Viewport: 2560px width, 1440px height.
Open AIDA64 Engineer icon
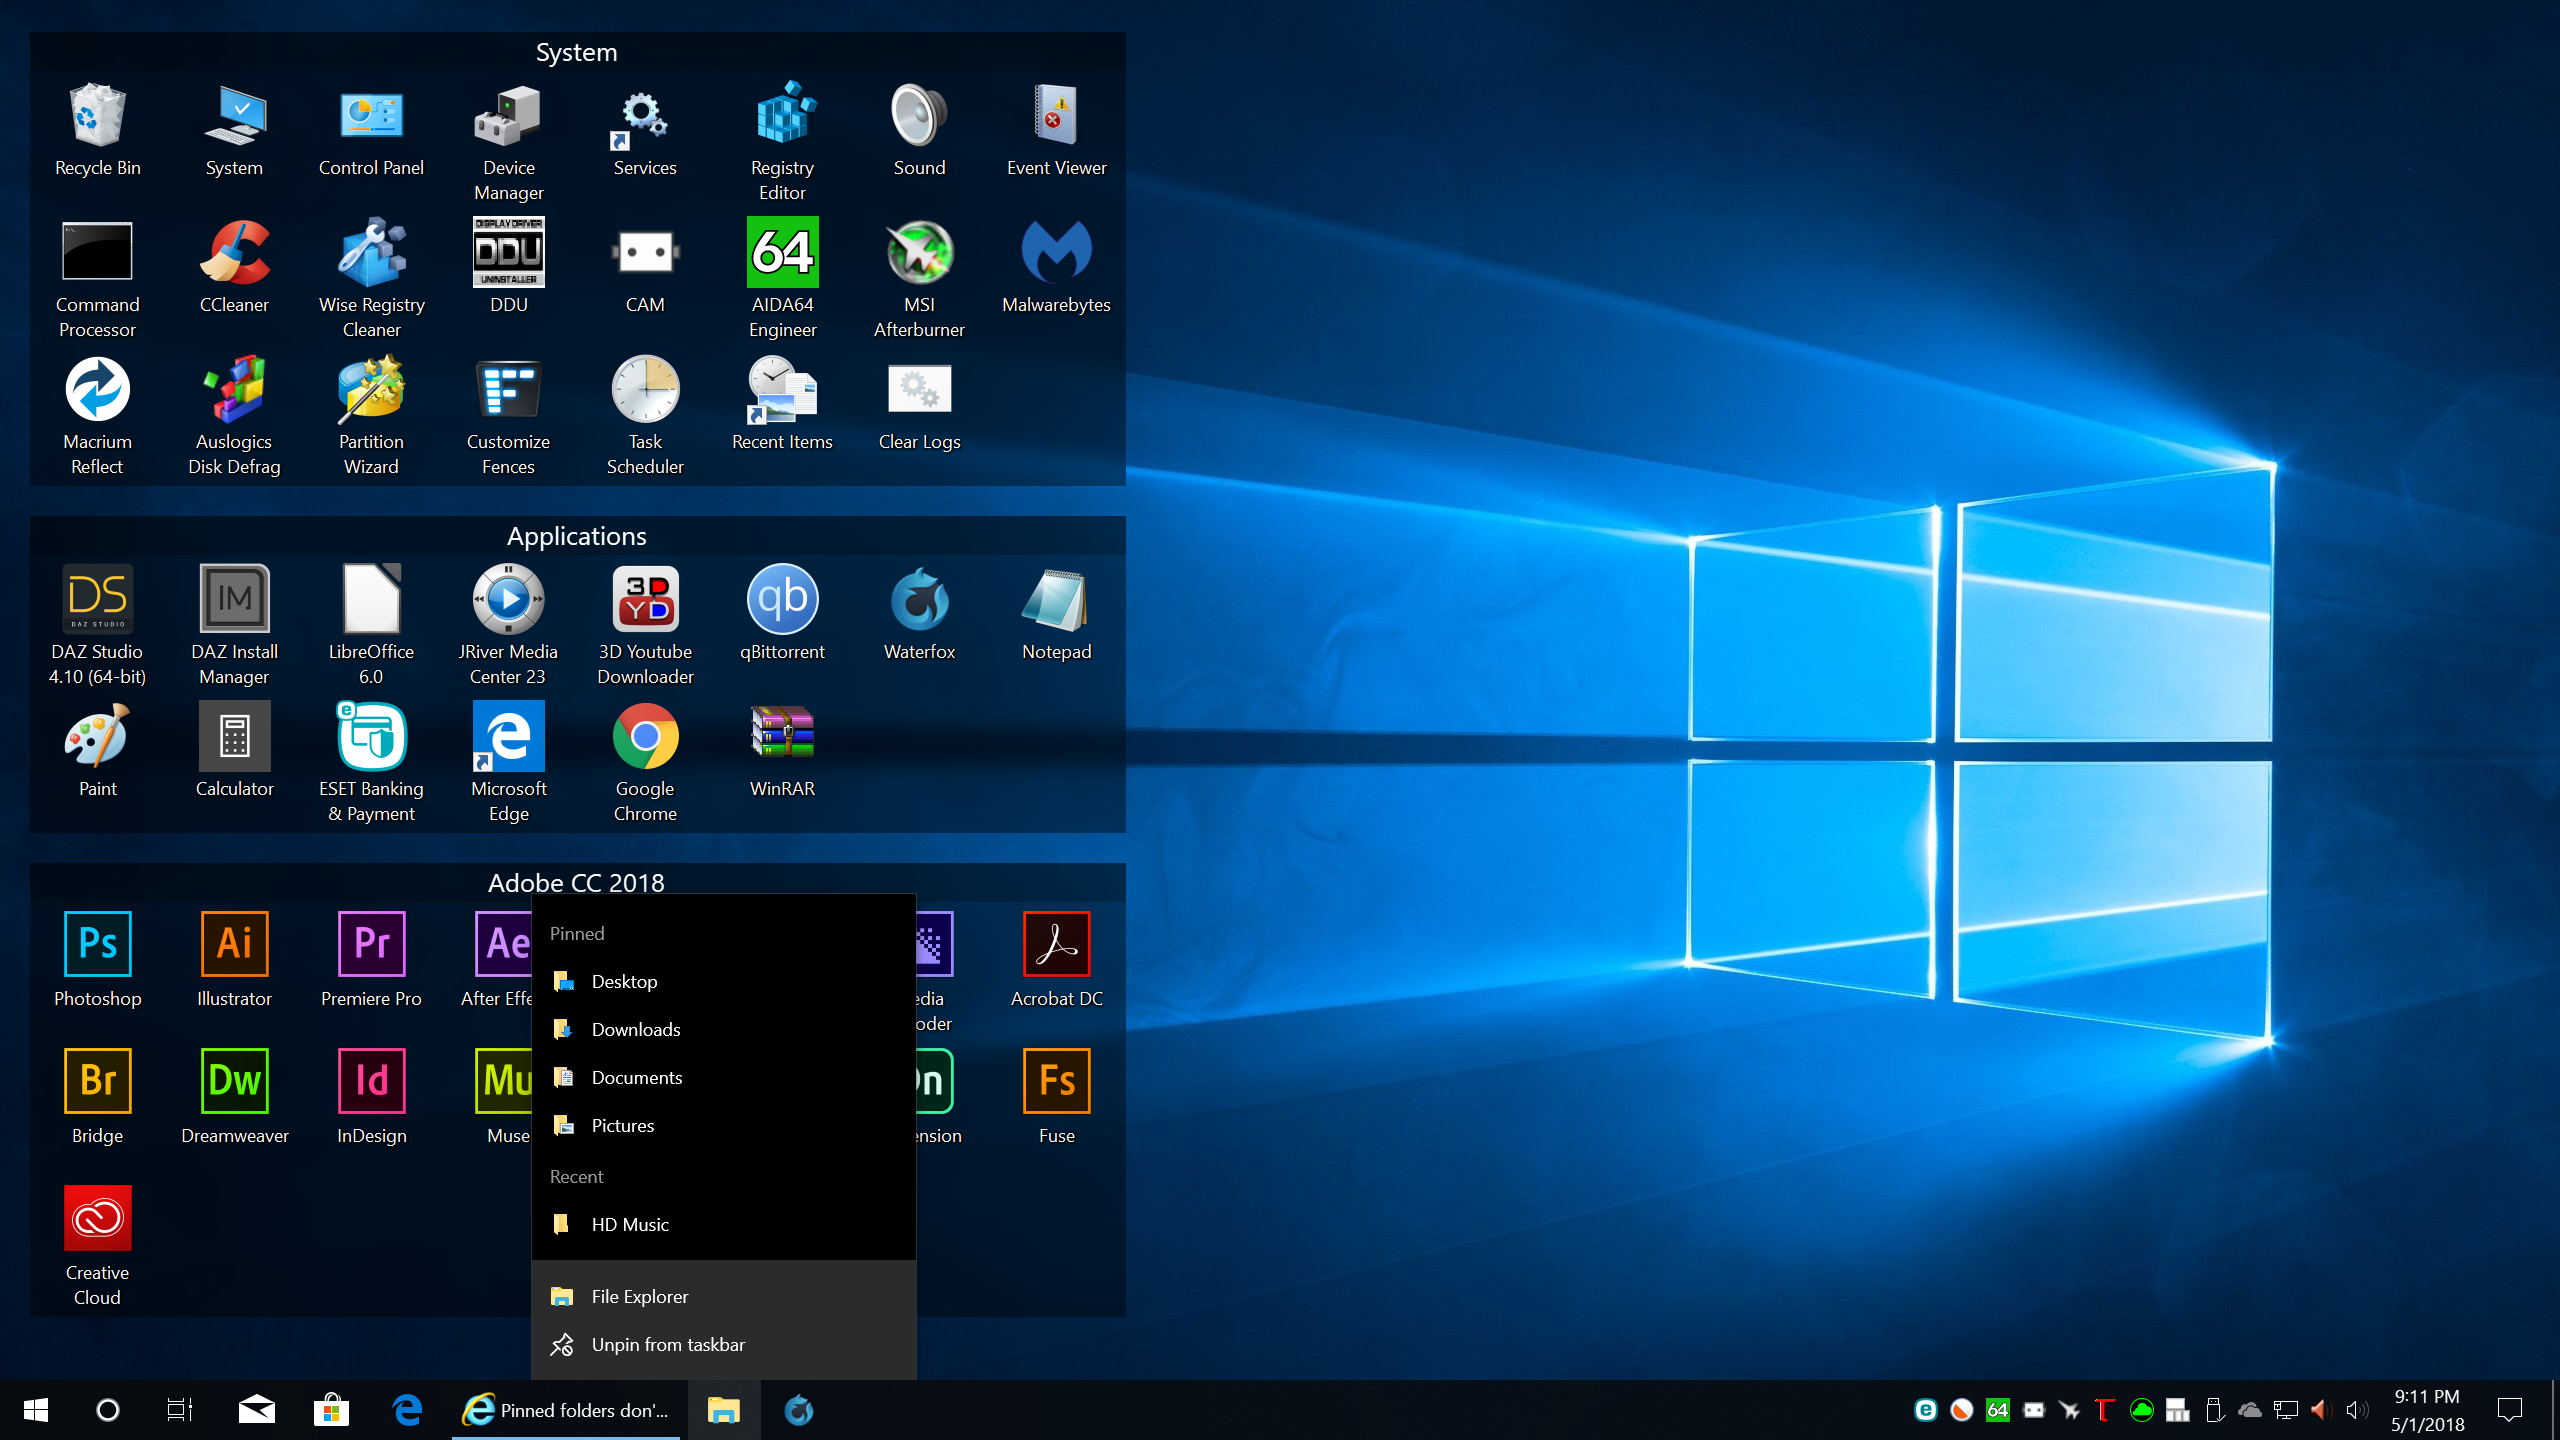tap(782, 279)
